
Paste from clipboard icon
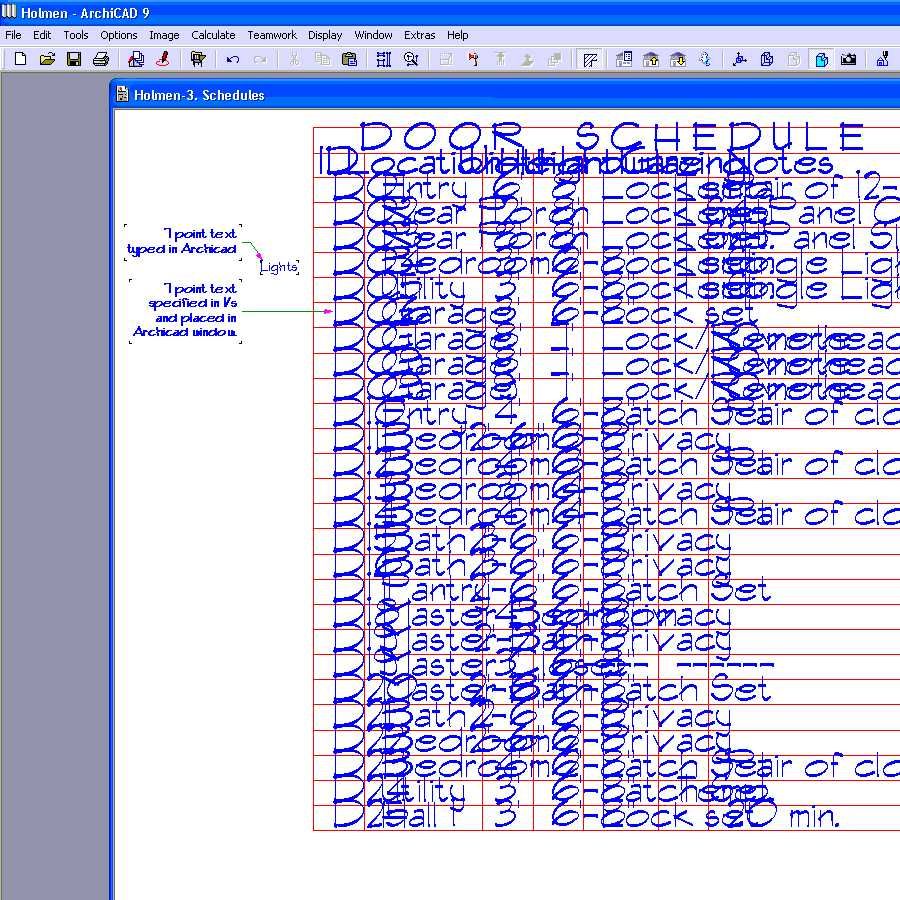click(x=349, y=59)
